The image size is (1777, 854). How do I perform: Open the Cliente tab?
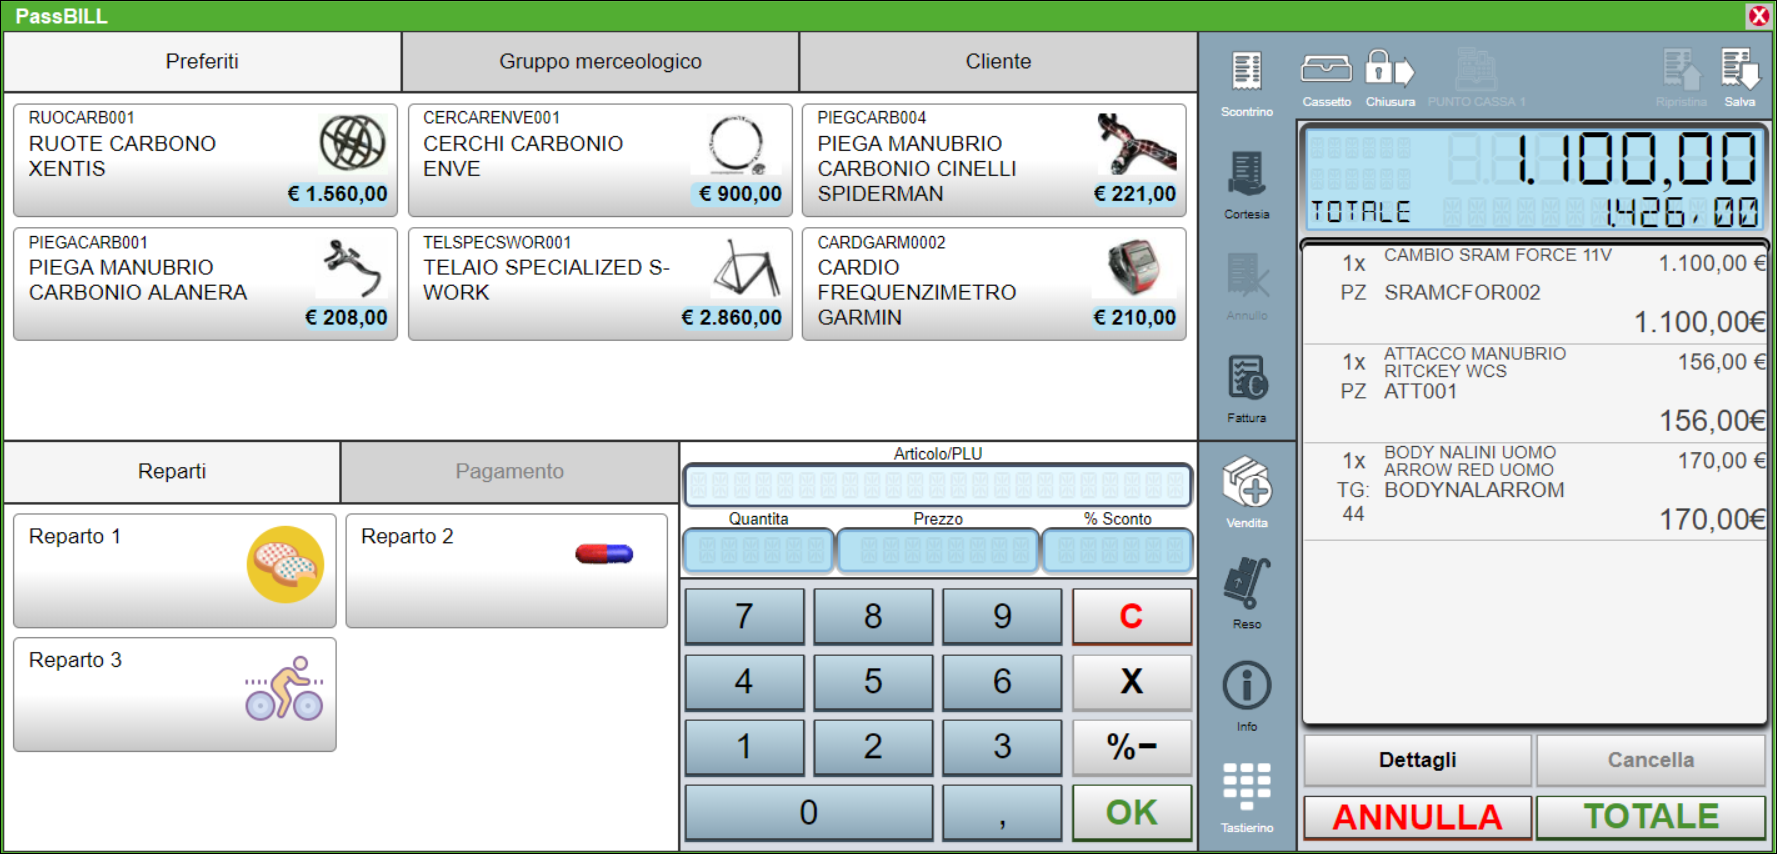click(x=998, y=62)
